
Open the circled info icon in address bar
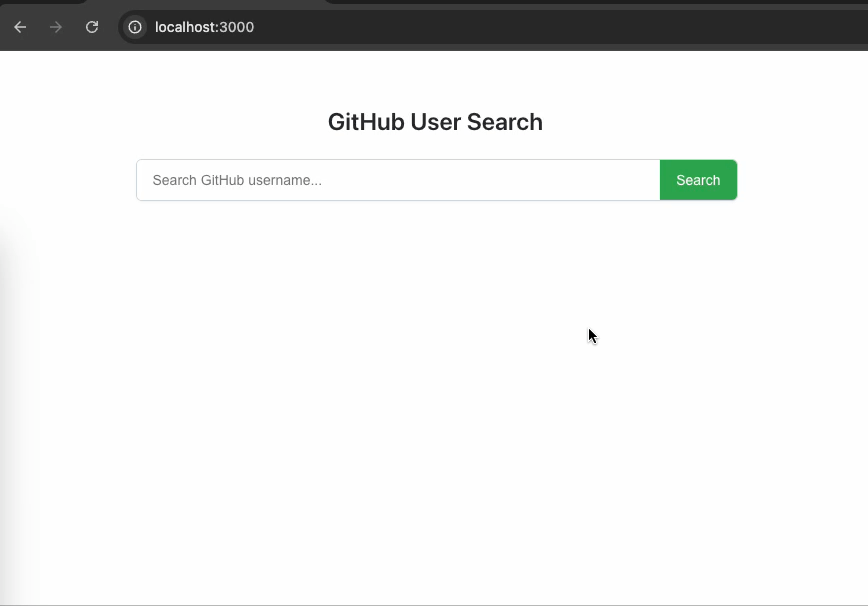pyautogui.click(x=135, y=27)
